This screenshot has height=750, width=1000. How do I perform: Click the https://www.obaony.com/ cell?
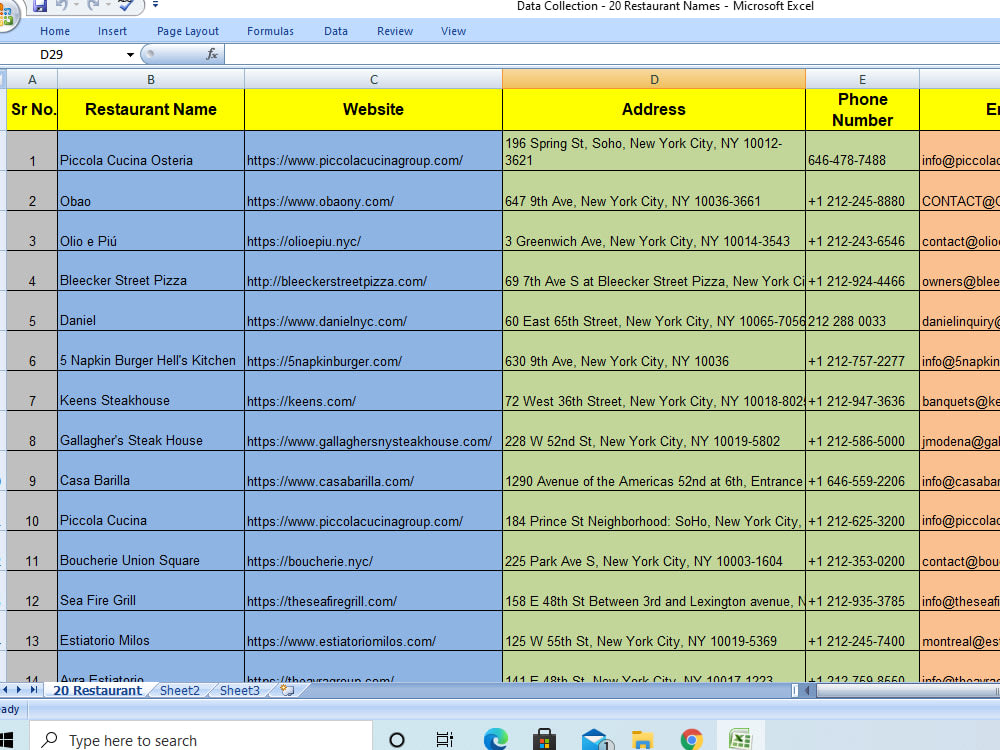coord(374,191)
